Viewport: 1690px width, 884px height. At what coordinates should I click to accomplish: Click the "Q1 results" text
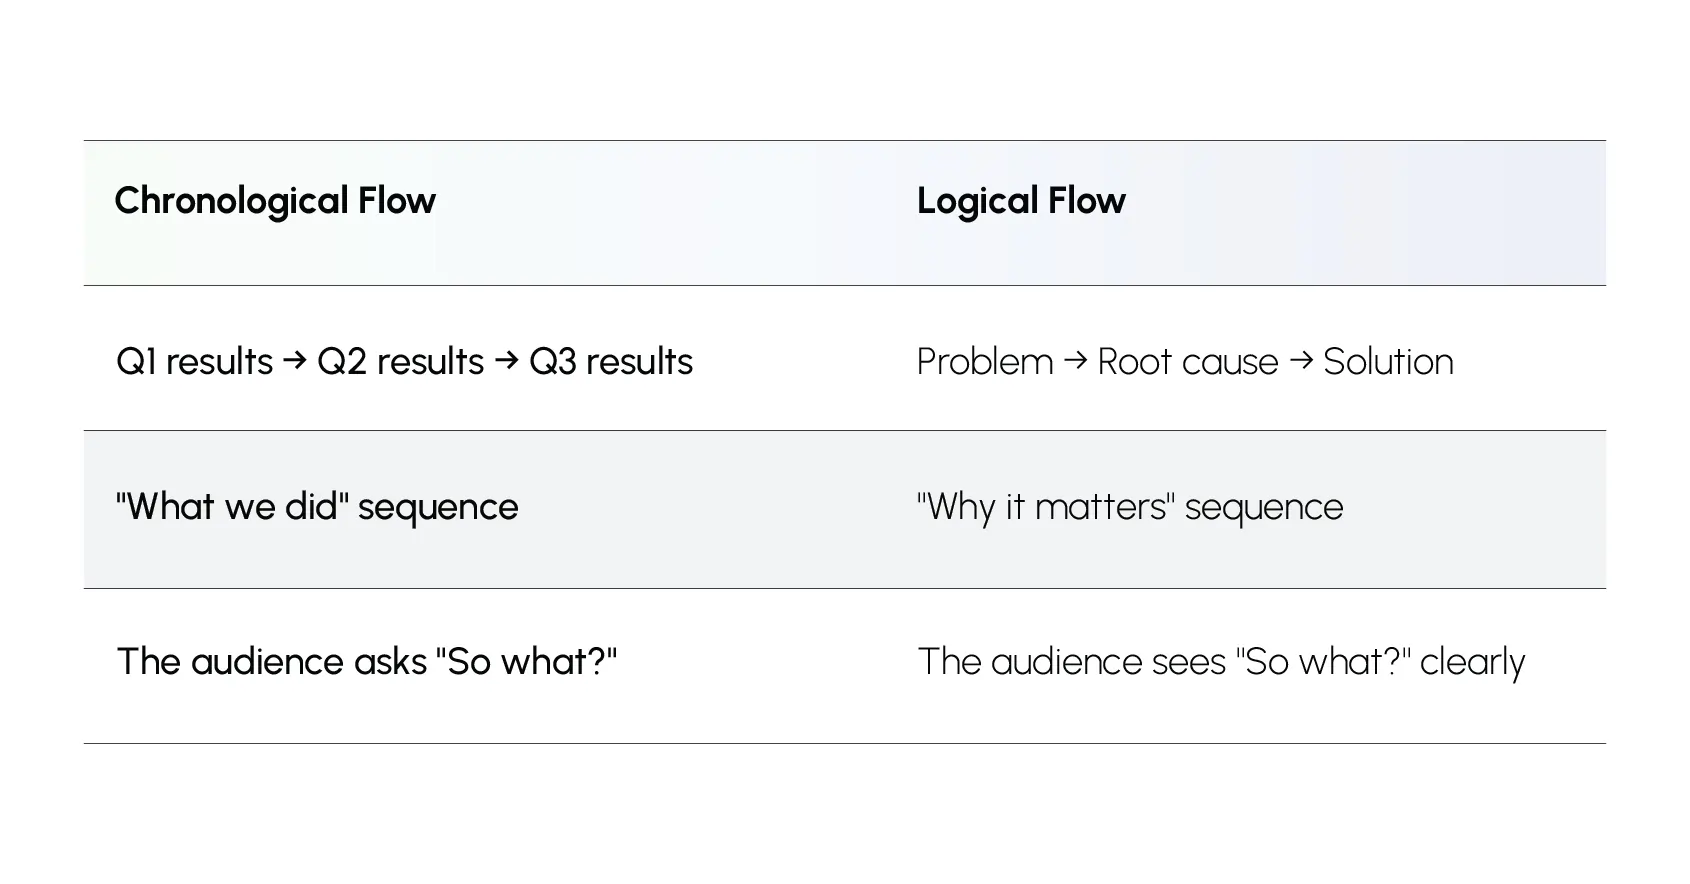pos(194,362)
